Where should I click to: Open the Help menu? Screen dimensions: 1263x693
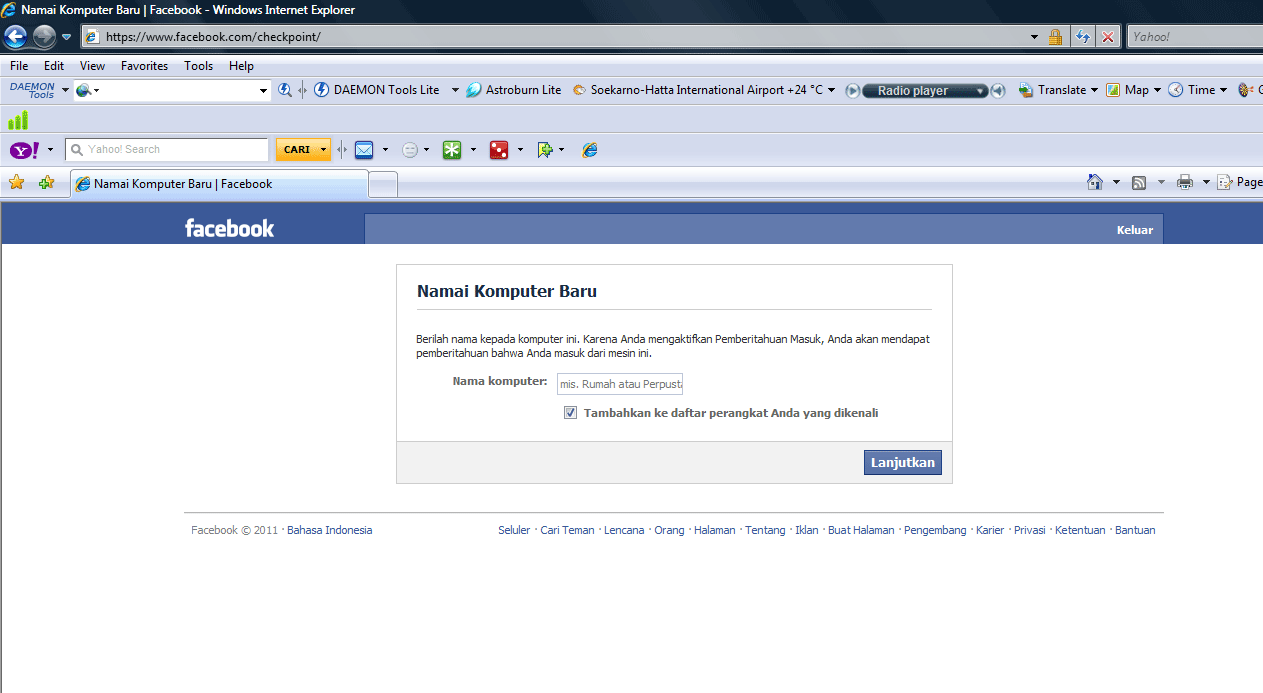[x=241, y=66]
